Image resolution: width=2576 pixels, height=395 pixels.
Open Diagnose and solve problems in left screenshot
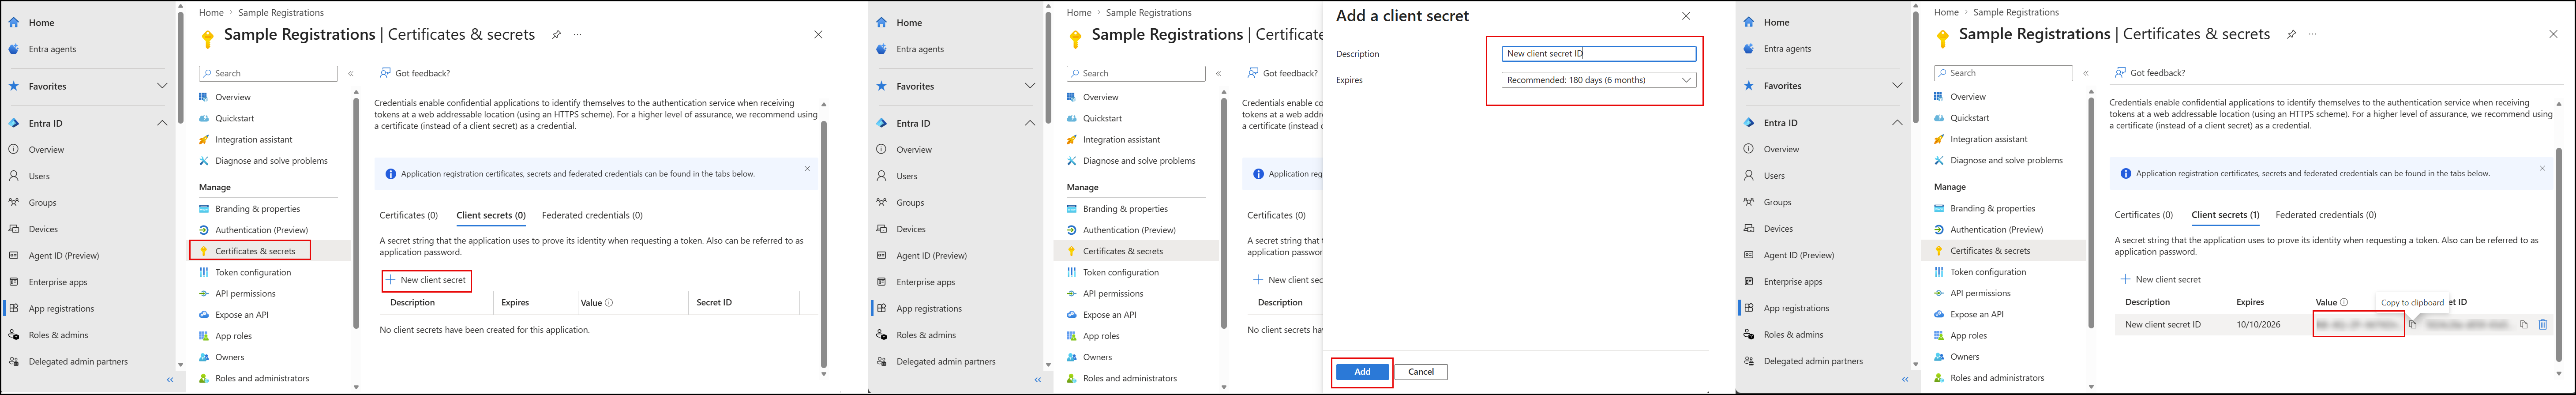pyautogui.click(x=271, y=161)
